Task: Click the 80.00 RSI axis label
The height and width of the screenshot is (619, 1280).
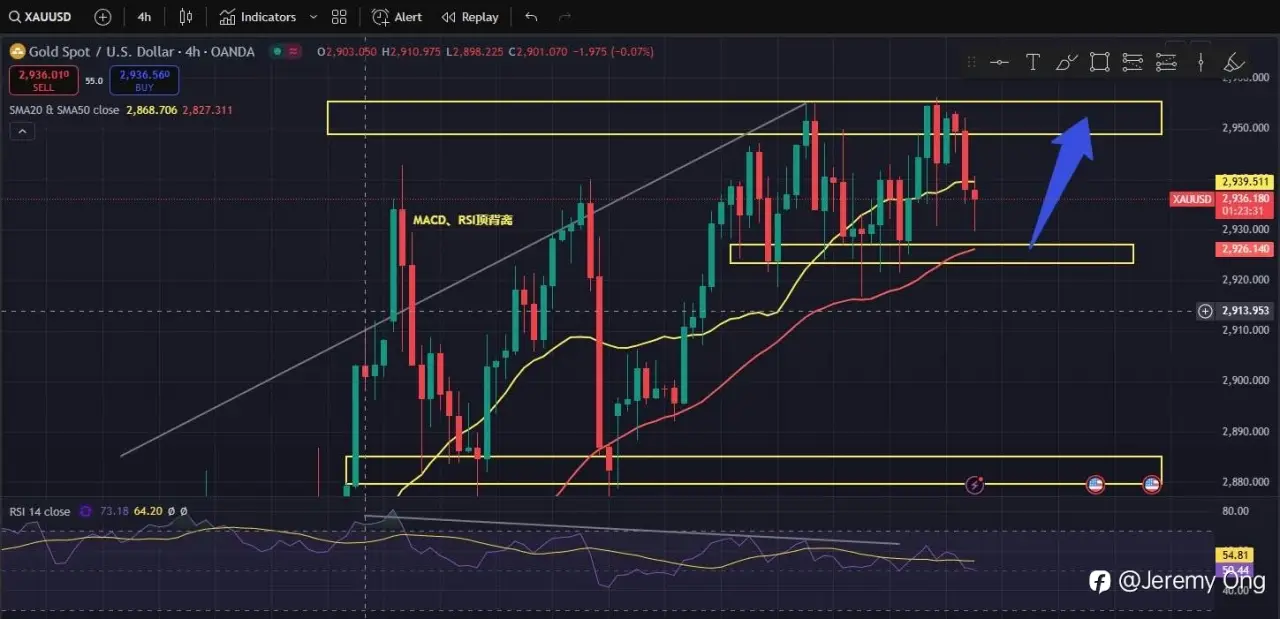Action: click(1235, 511)
